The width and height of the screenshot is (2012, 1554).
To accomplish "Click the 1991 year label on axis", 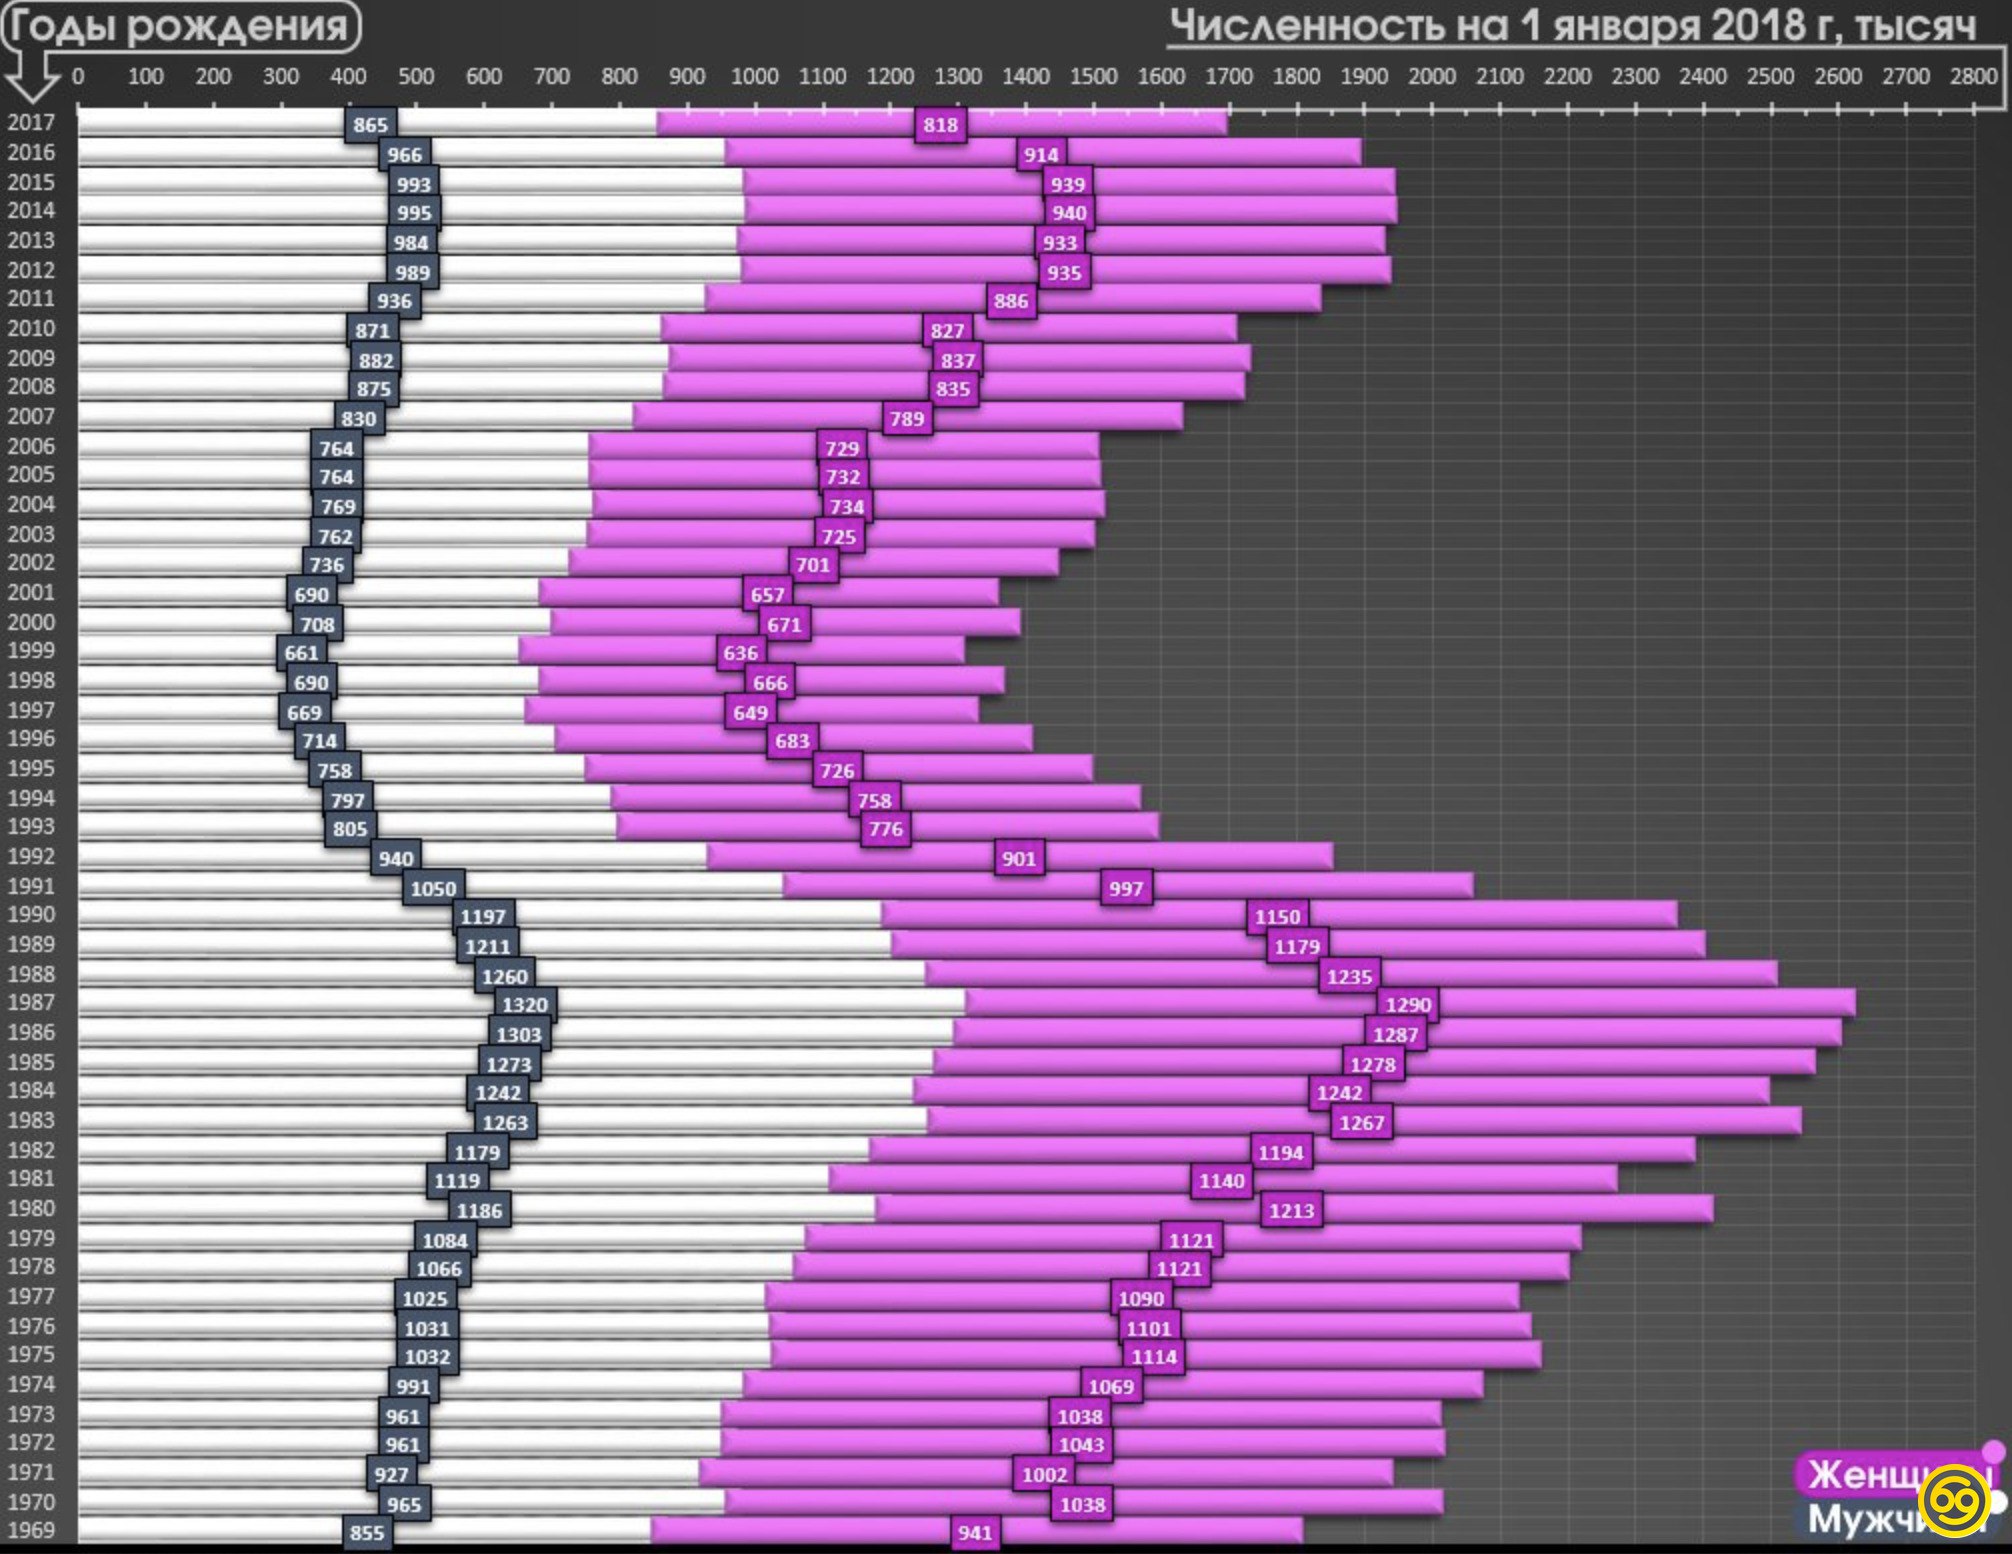I will click(31, 886).
